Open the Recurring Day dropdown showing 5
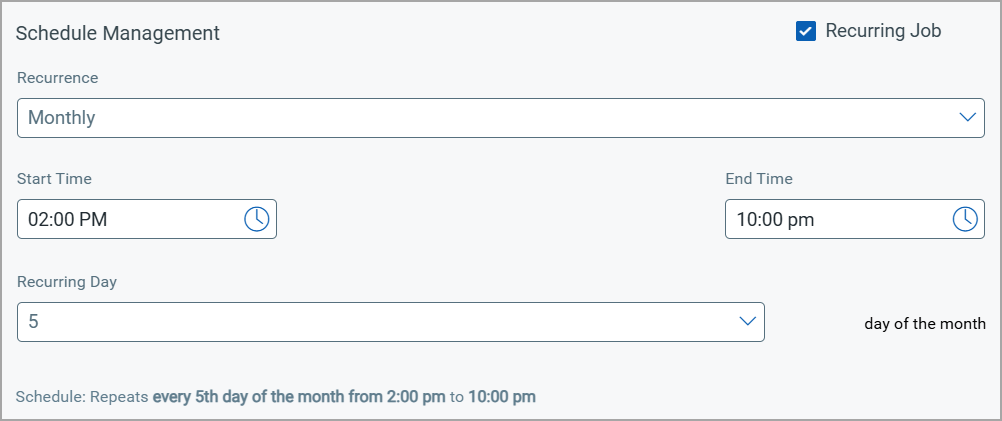The width and height of the screenshot is (1002, 421). (390, 322)
